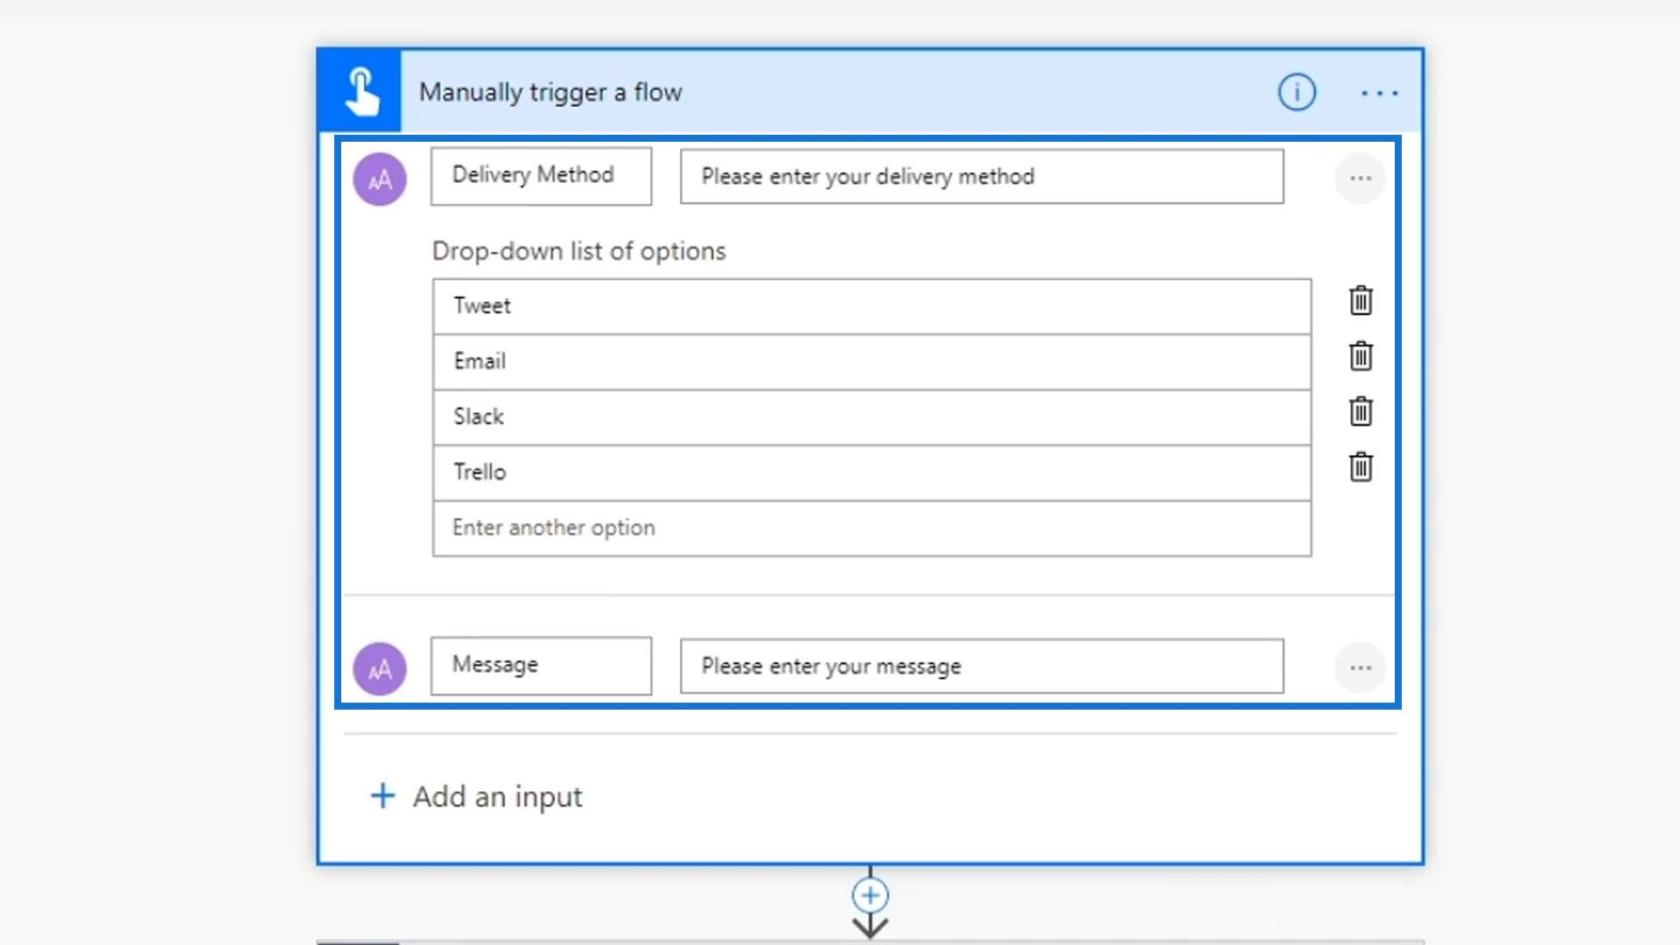Edit the Please enter your message field
Viewport: 1680px width, 945px height.
click(x=982, y=666)
